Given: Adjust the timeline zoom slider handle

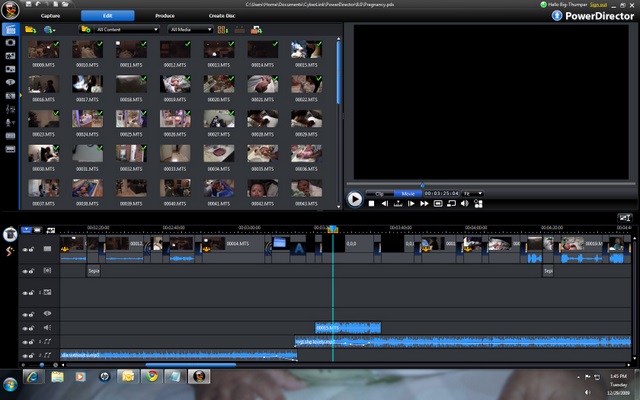Looking at the screenshot, I should pyautogui.click(x=42, y=365).
